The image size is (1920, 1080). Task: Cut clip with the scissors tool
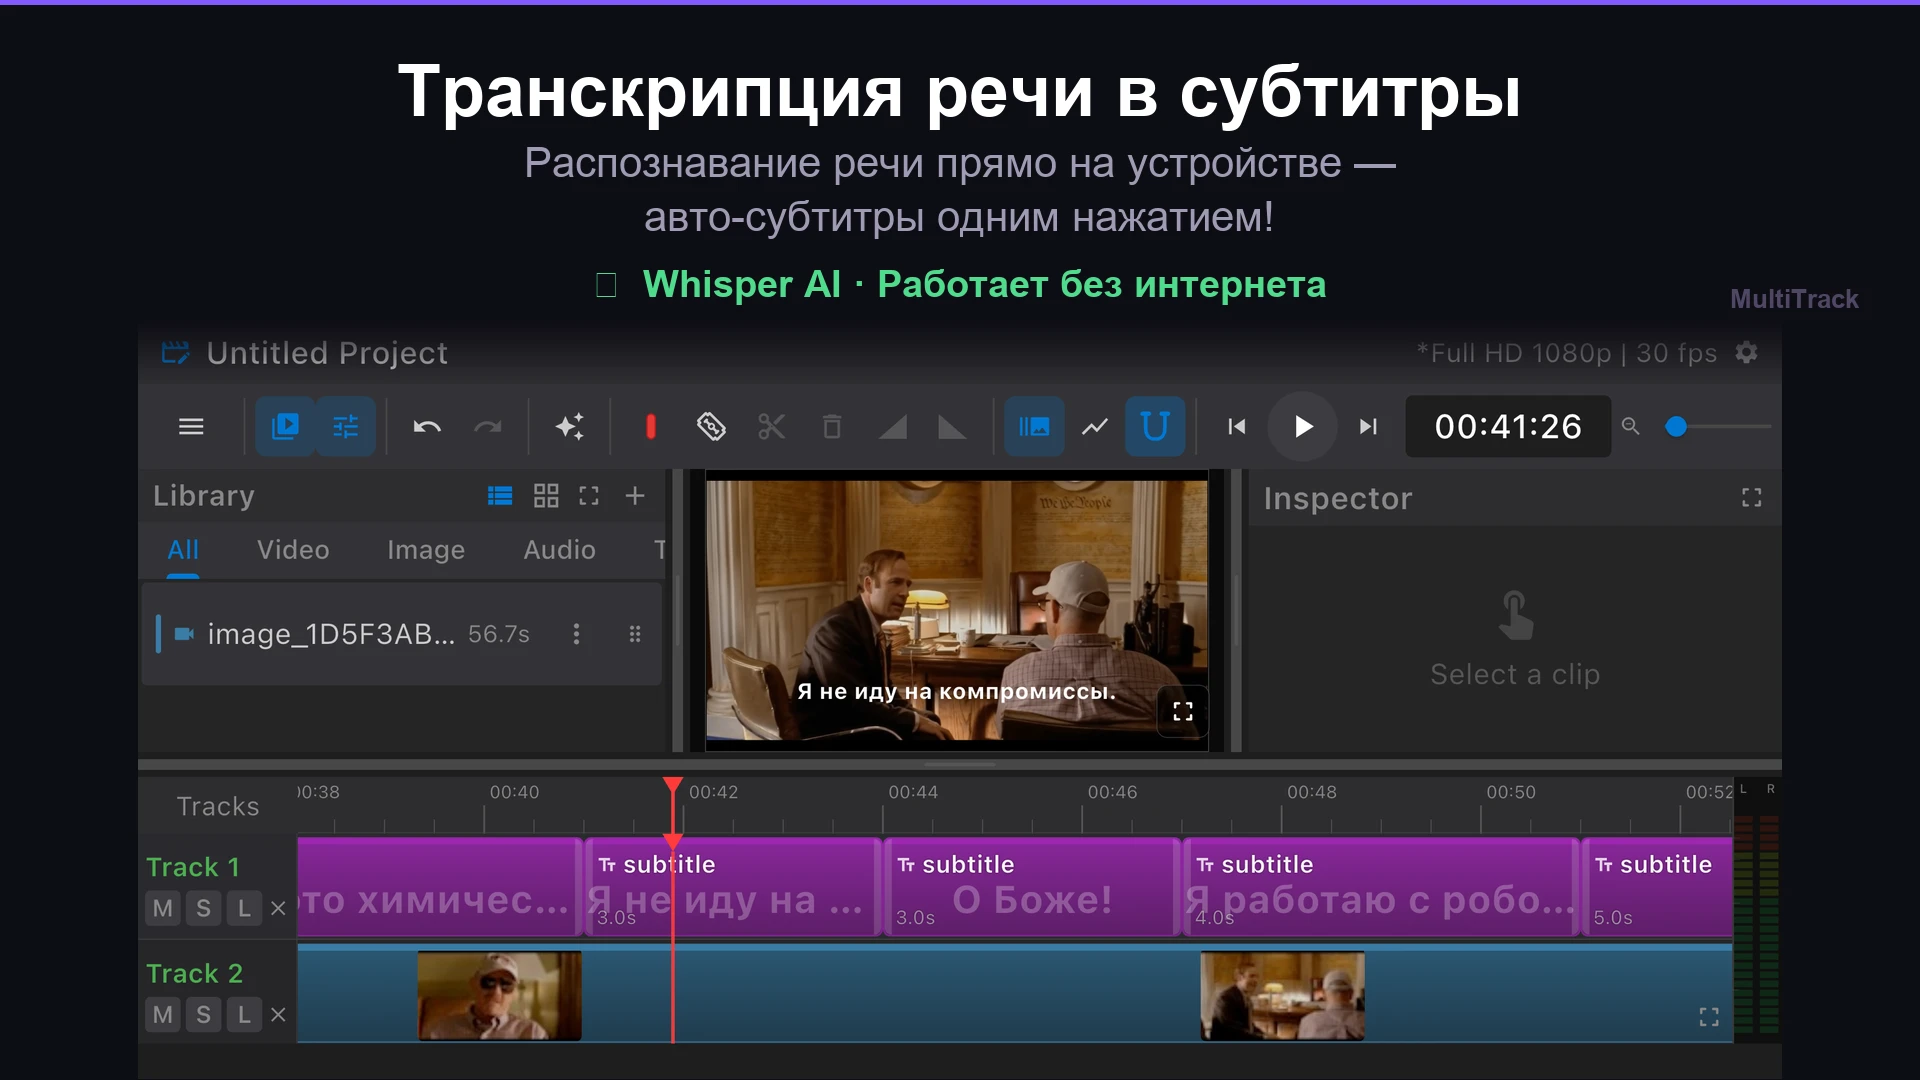coord(771,427)
